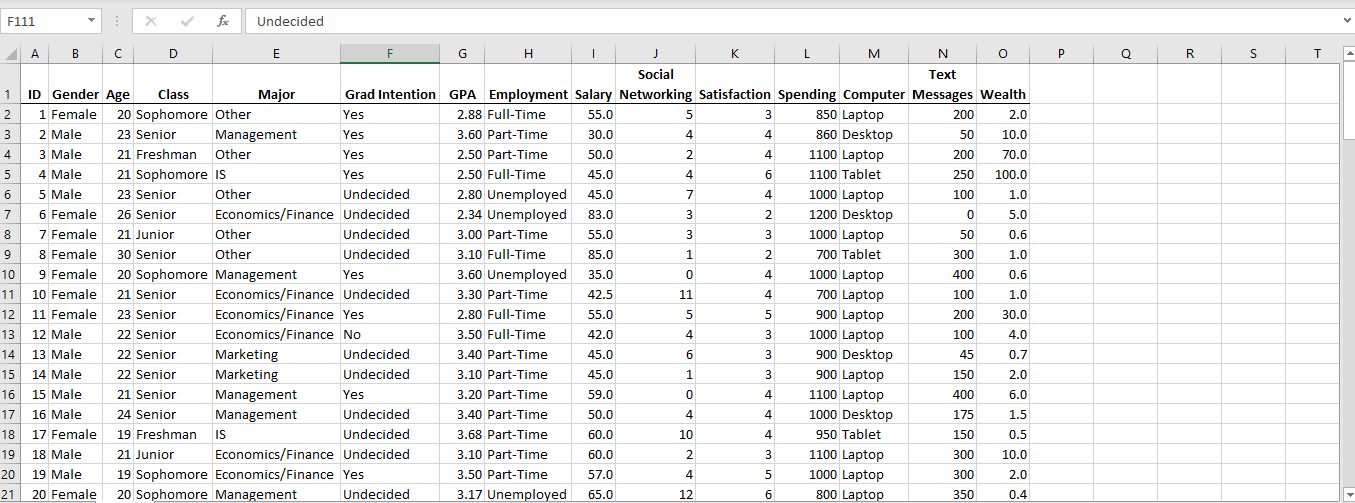Select the Text Messages cell 175

pos(942,414)
